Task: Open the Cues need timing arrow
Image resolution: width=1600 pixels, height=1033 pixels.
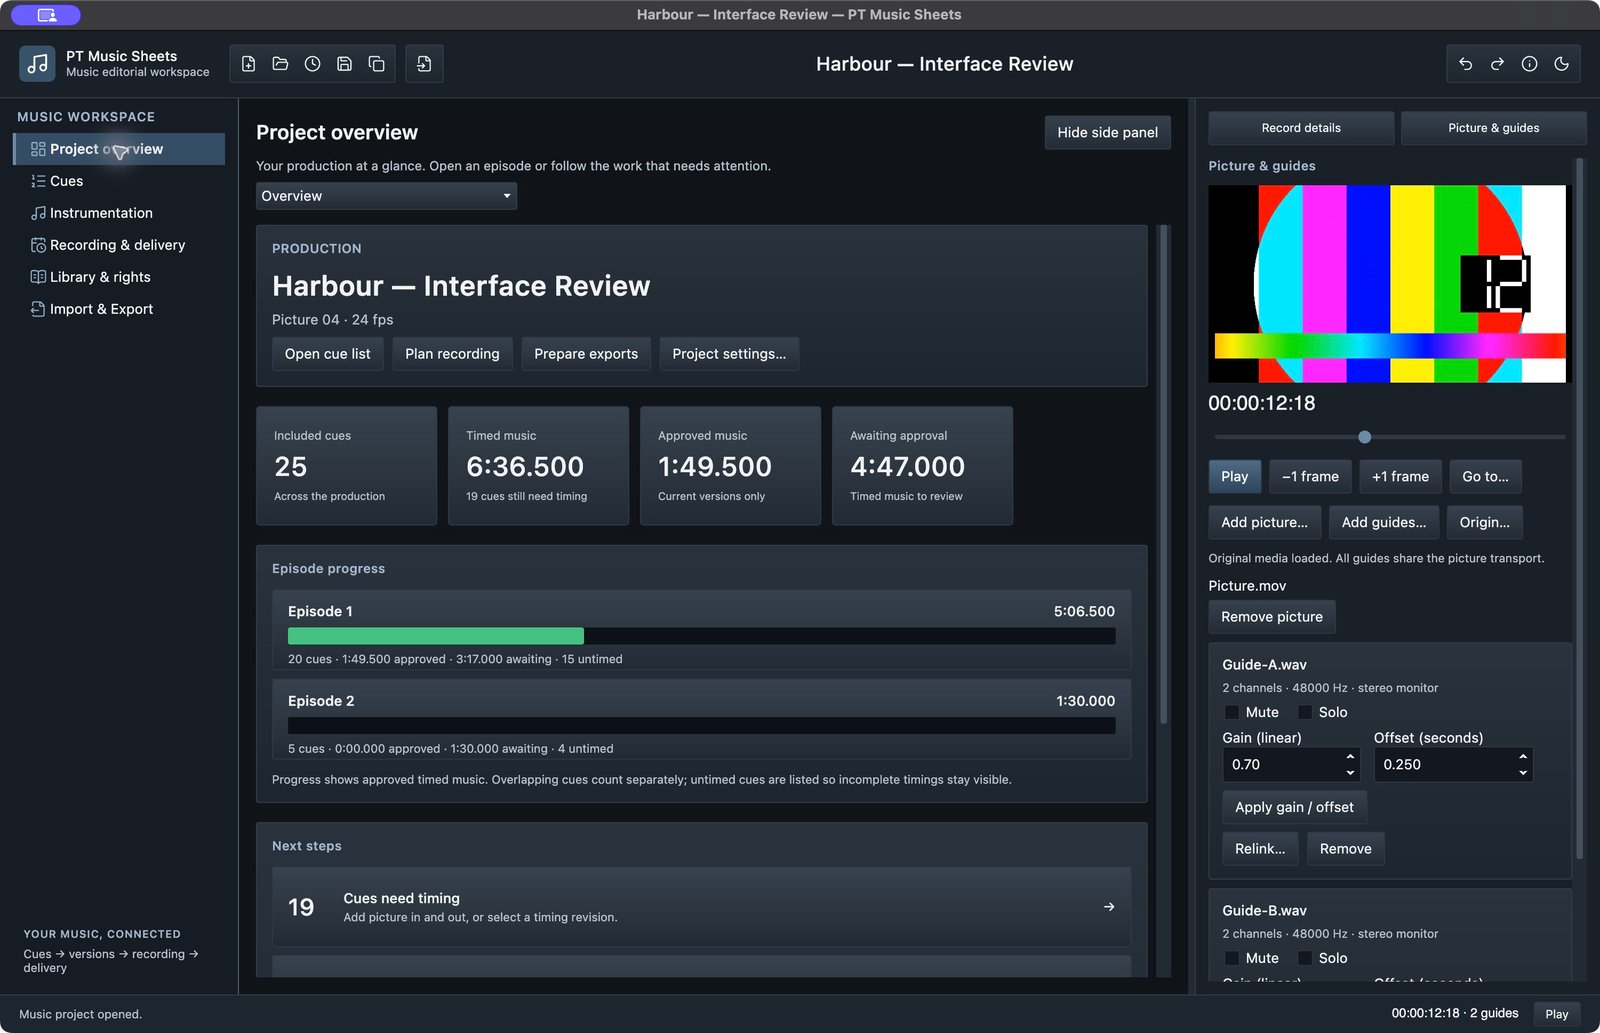Action: tap(1109, 907)
